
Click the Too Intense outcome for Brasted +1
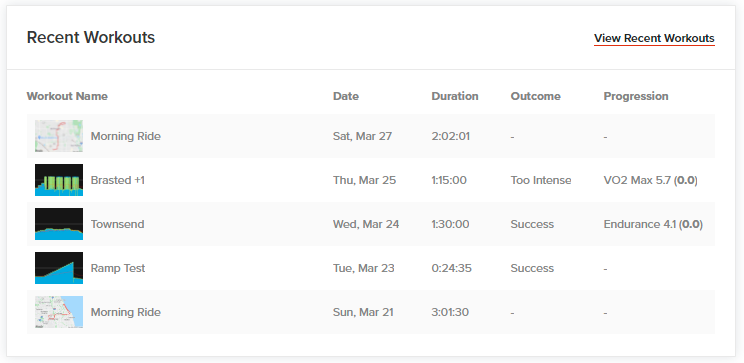tap(541, 180)
